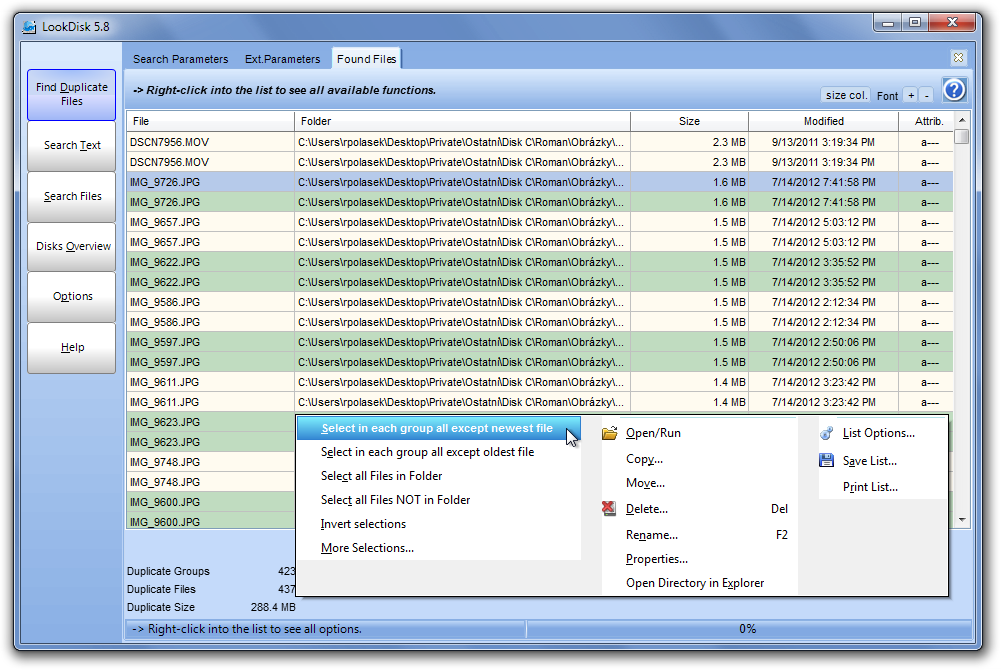Sort by the Attrib. column header

(x=926, y=121)
